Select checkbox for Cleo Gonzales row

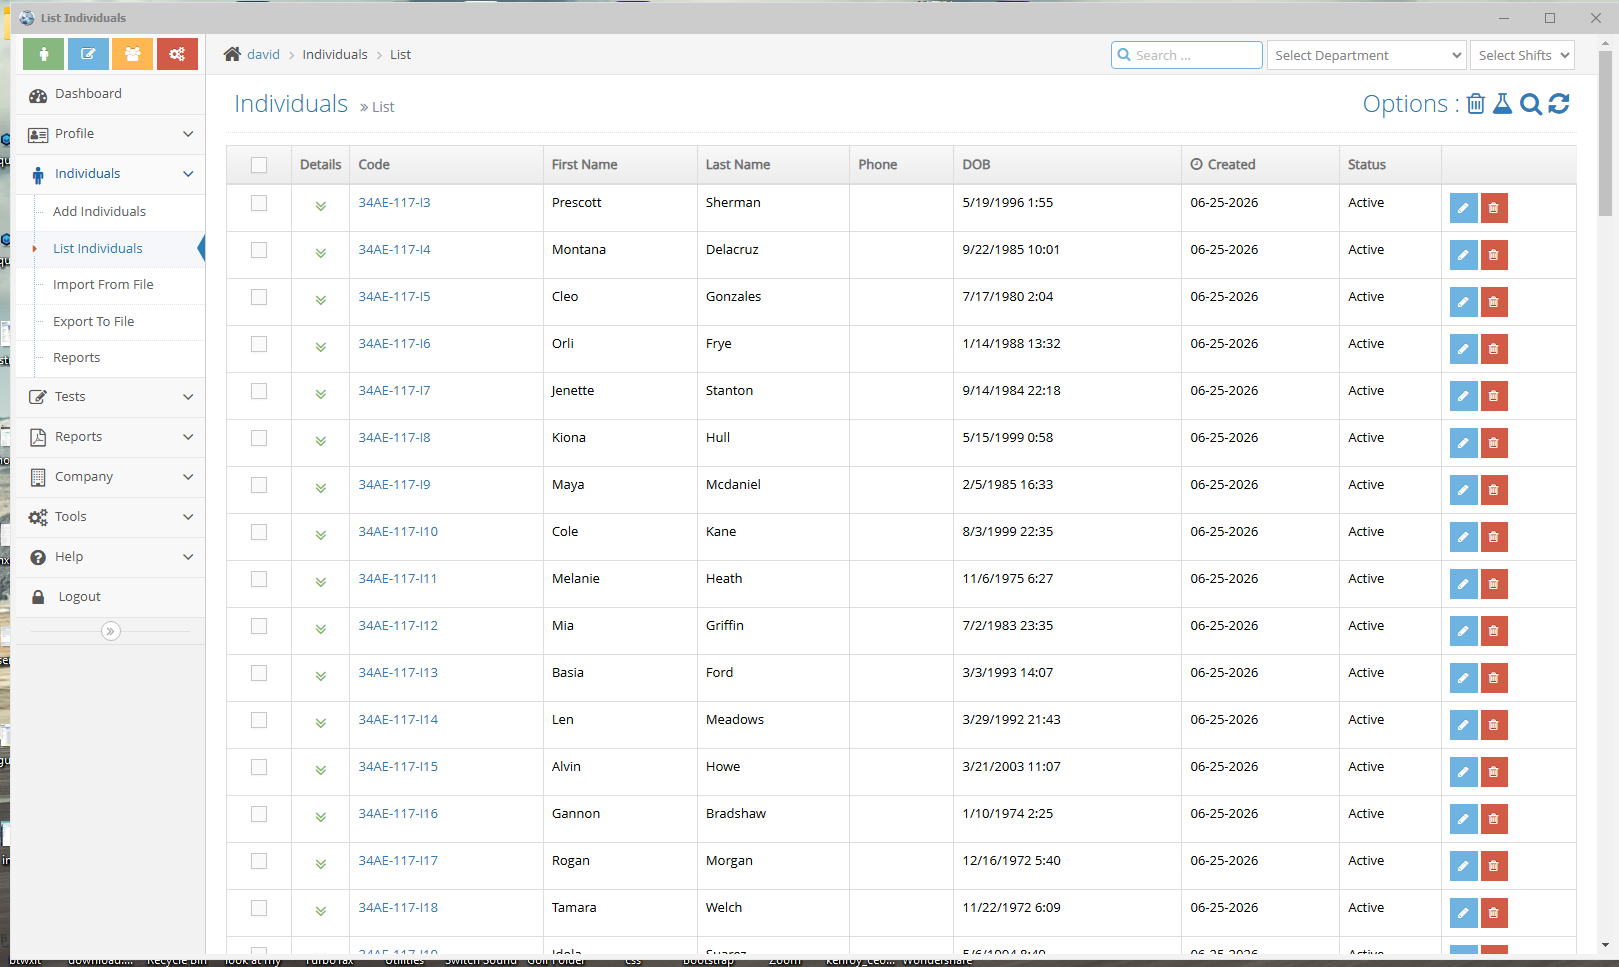(x=259, y=297)
